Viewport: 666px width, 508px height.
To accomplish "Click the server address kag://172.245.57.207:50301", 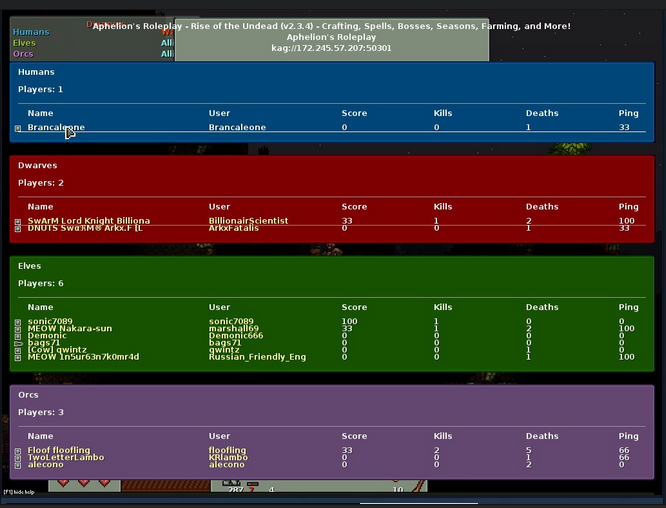I will click(x=331, y=47).
